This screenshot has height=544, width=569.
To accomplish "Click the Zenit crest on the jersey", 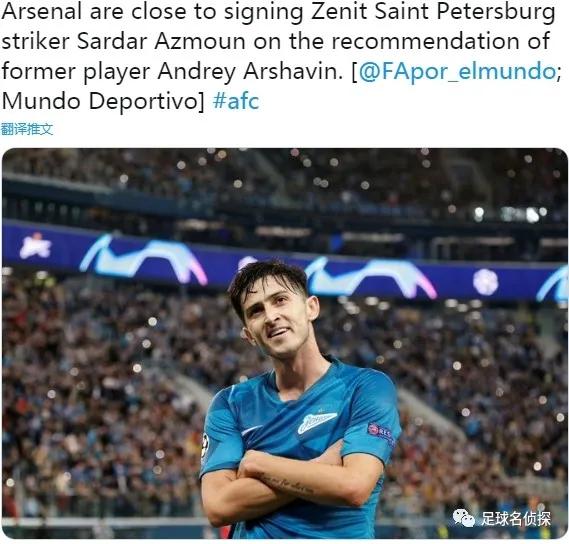I will (316, 422).
